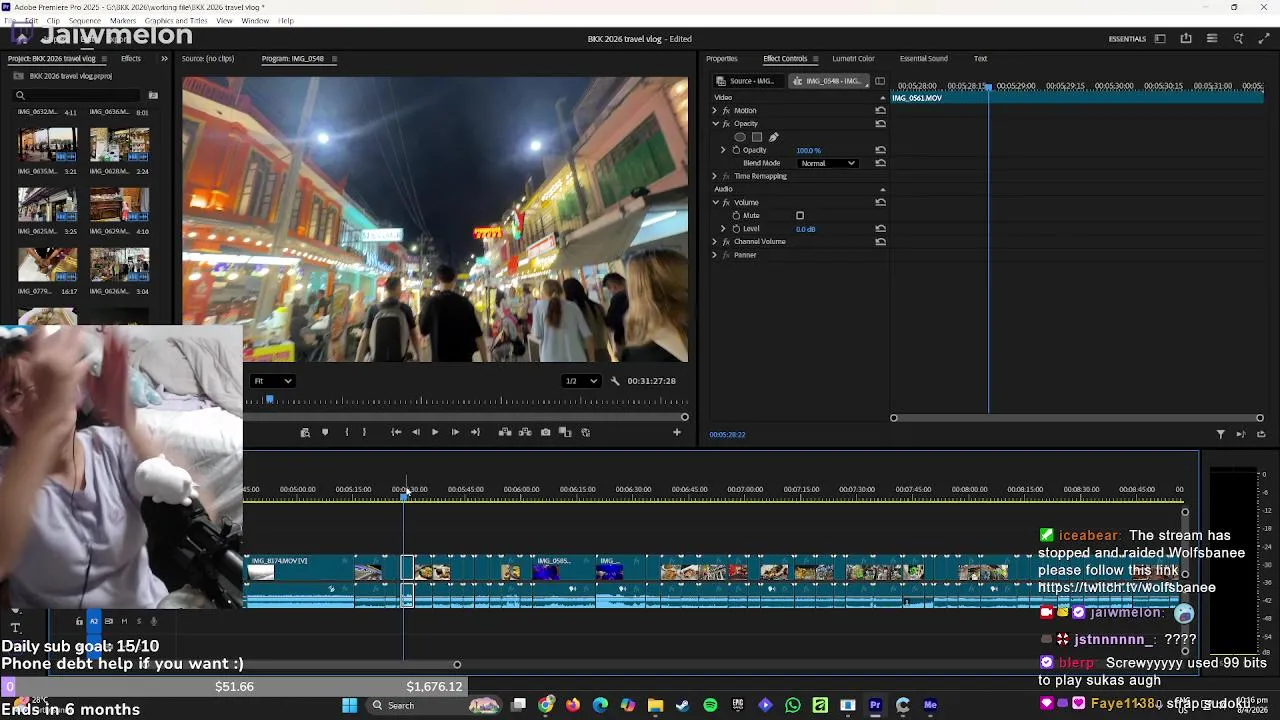Open the Sequence menu
Viewport: 1280px width, 720px height.
tap(84, 20)
